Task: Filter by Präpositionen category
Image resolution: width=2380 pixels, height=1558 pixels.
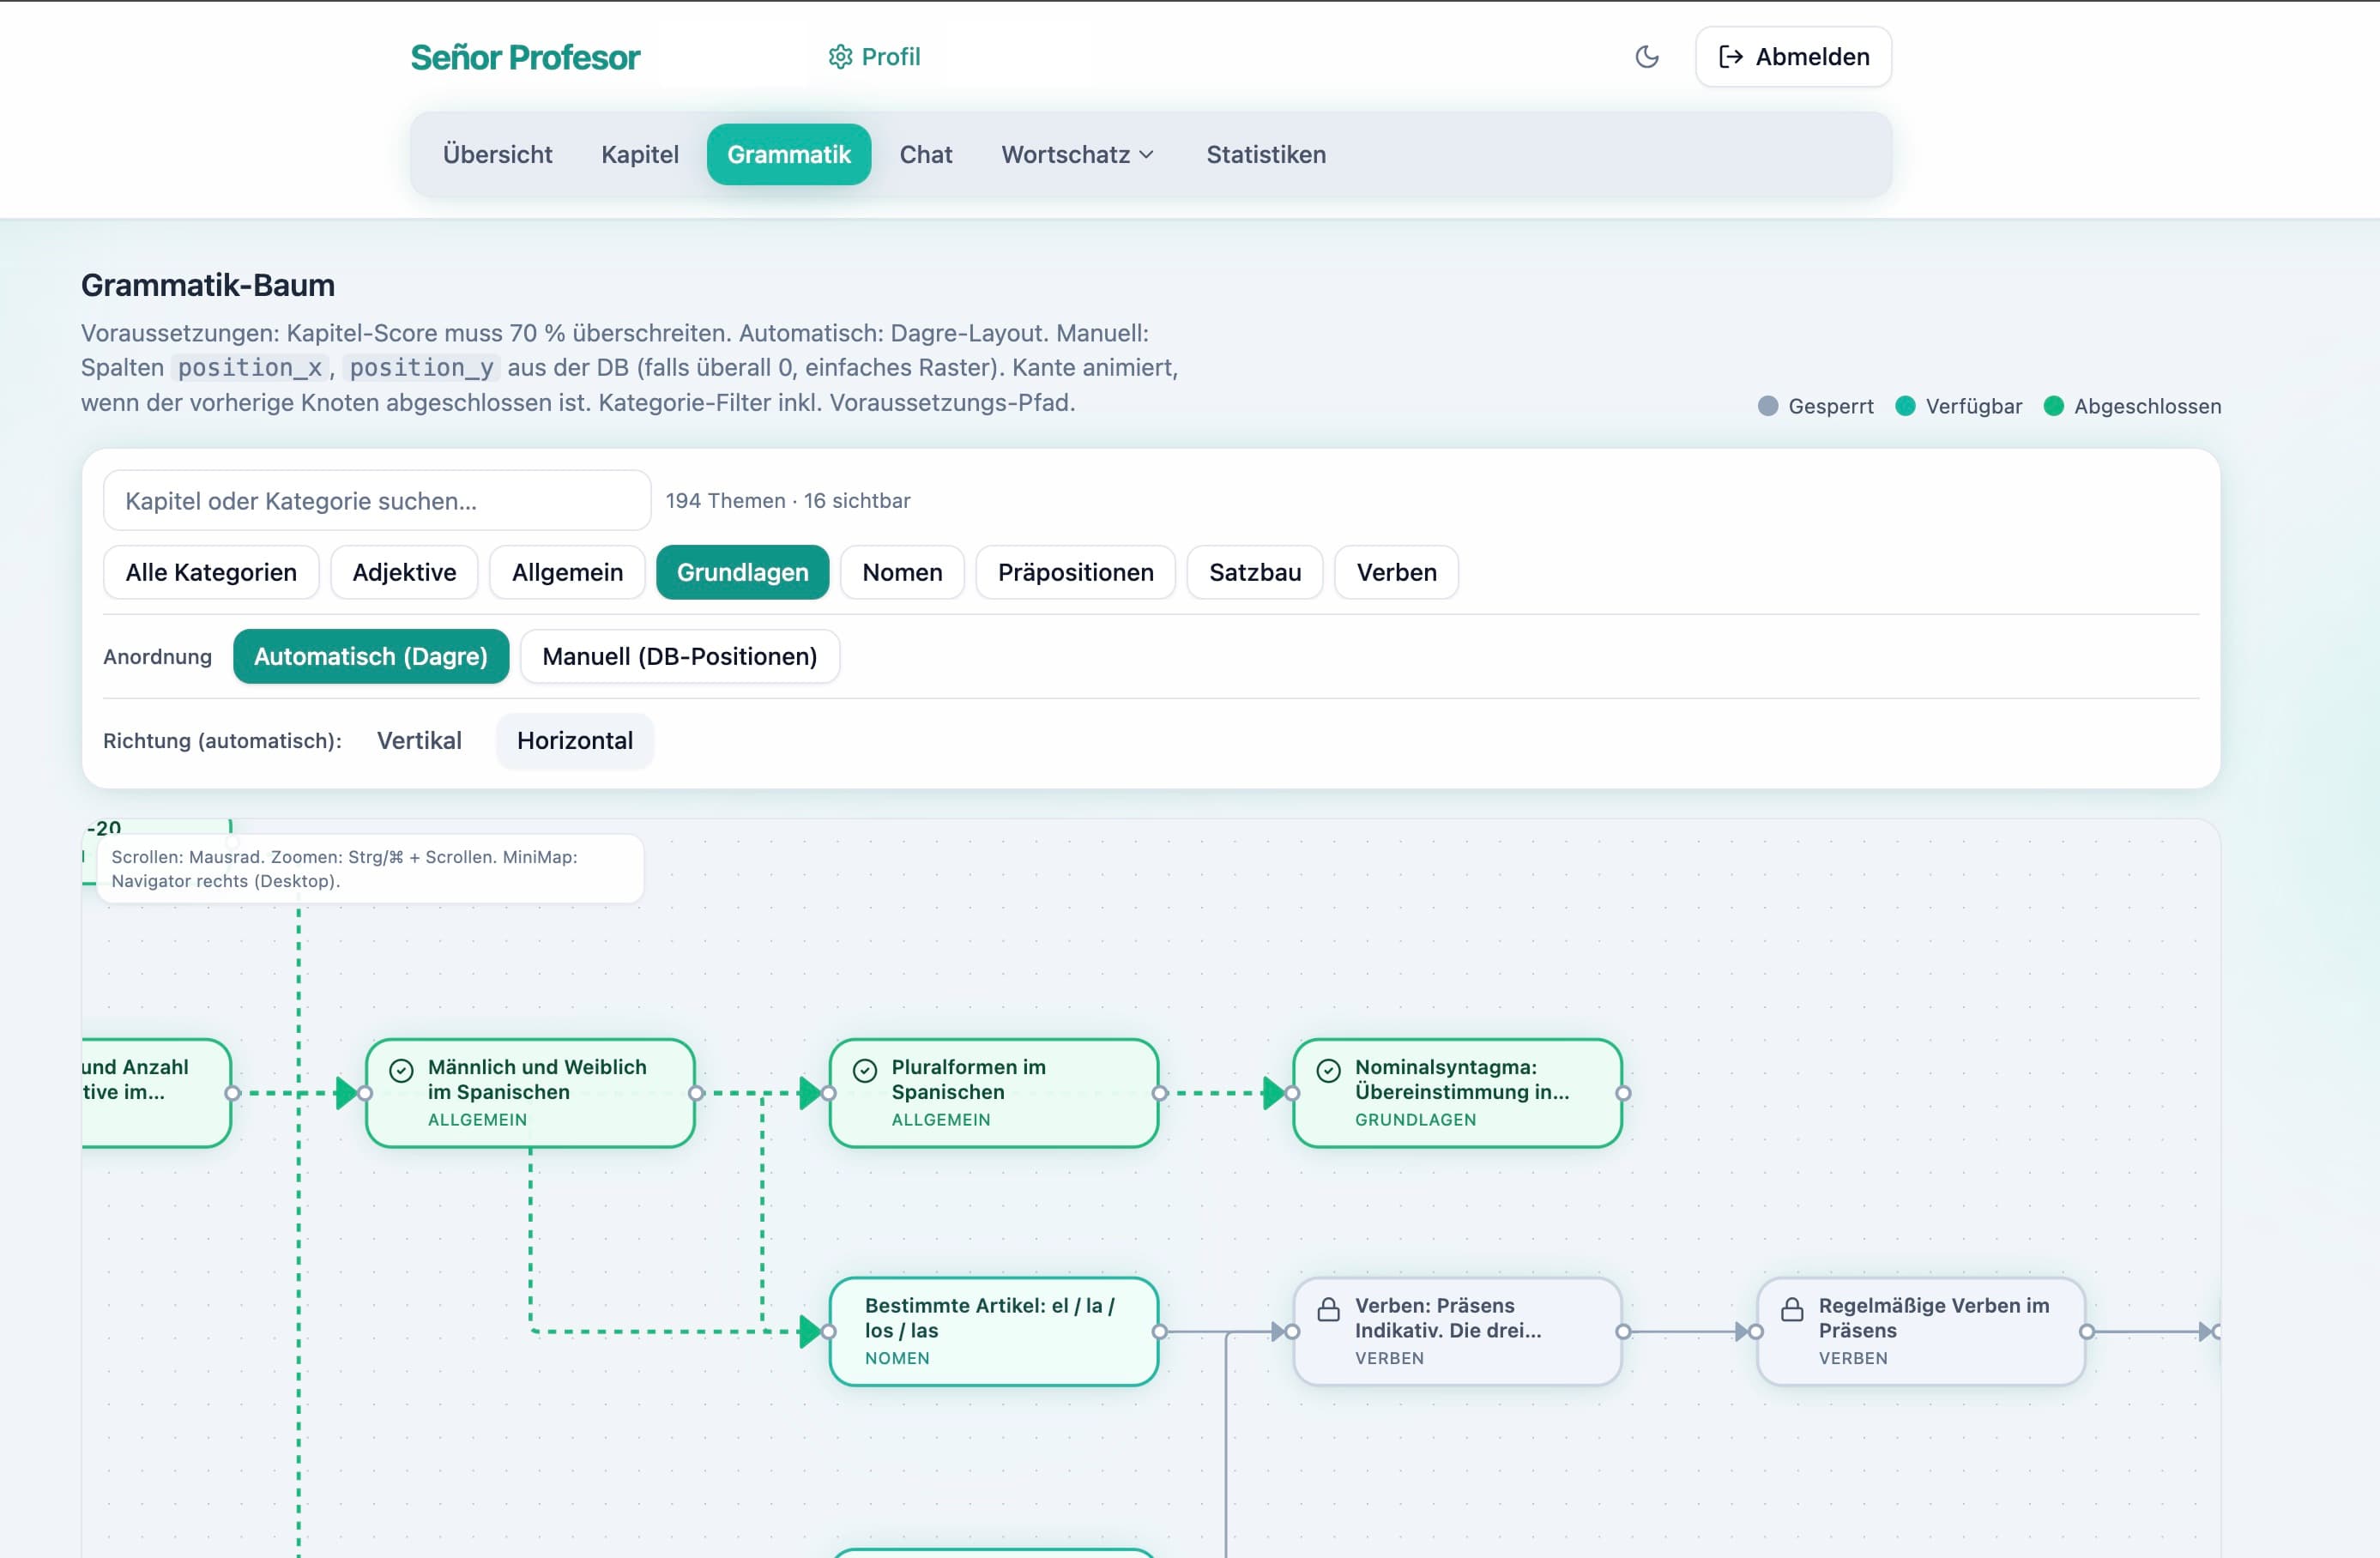Action: point(1076,572)
